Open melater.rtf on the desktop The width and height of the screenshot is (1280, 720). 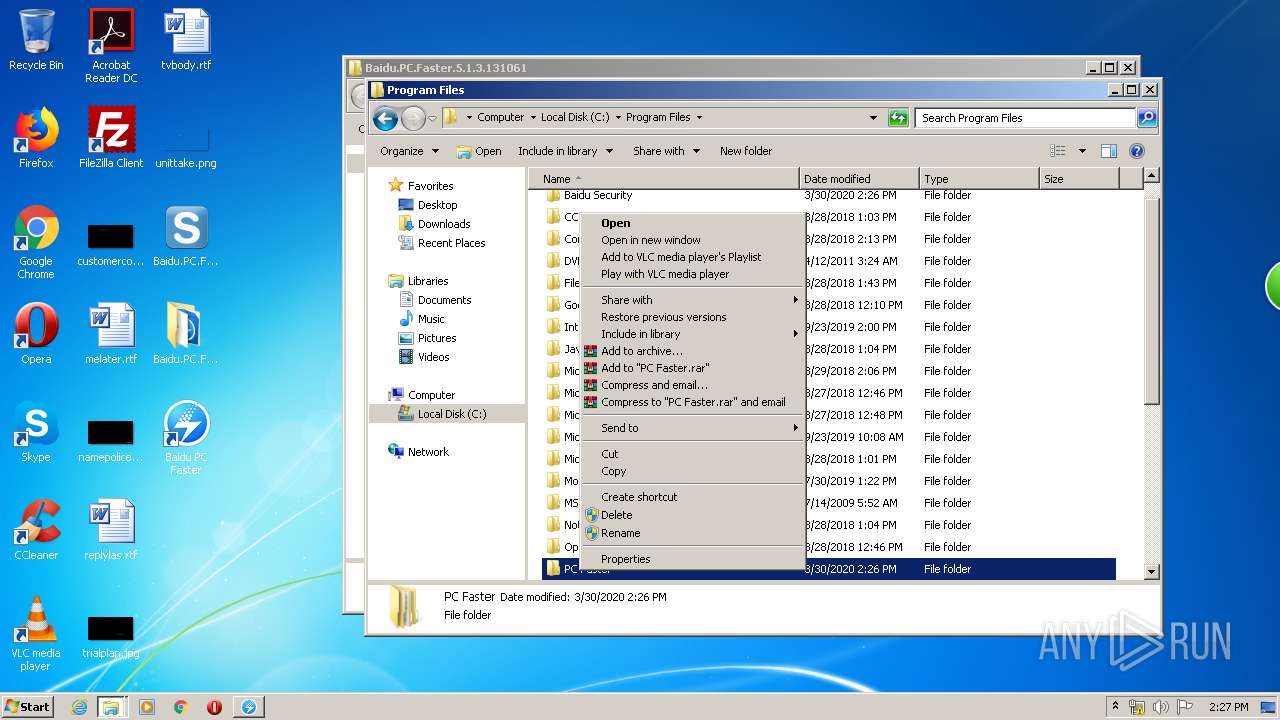[111, 334]
